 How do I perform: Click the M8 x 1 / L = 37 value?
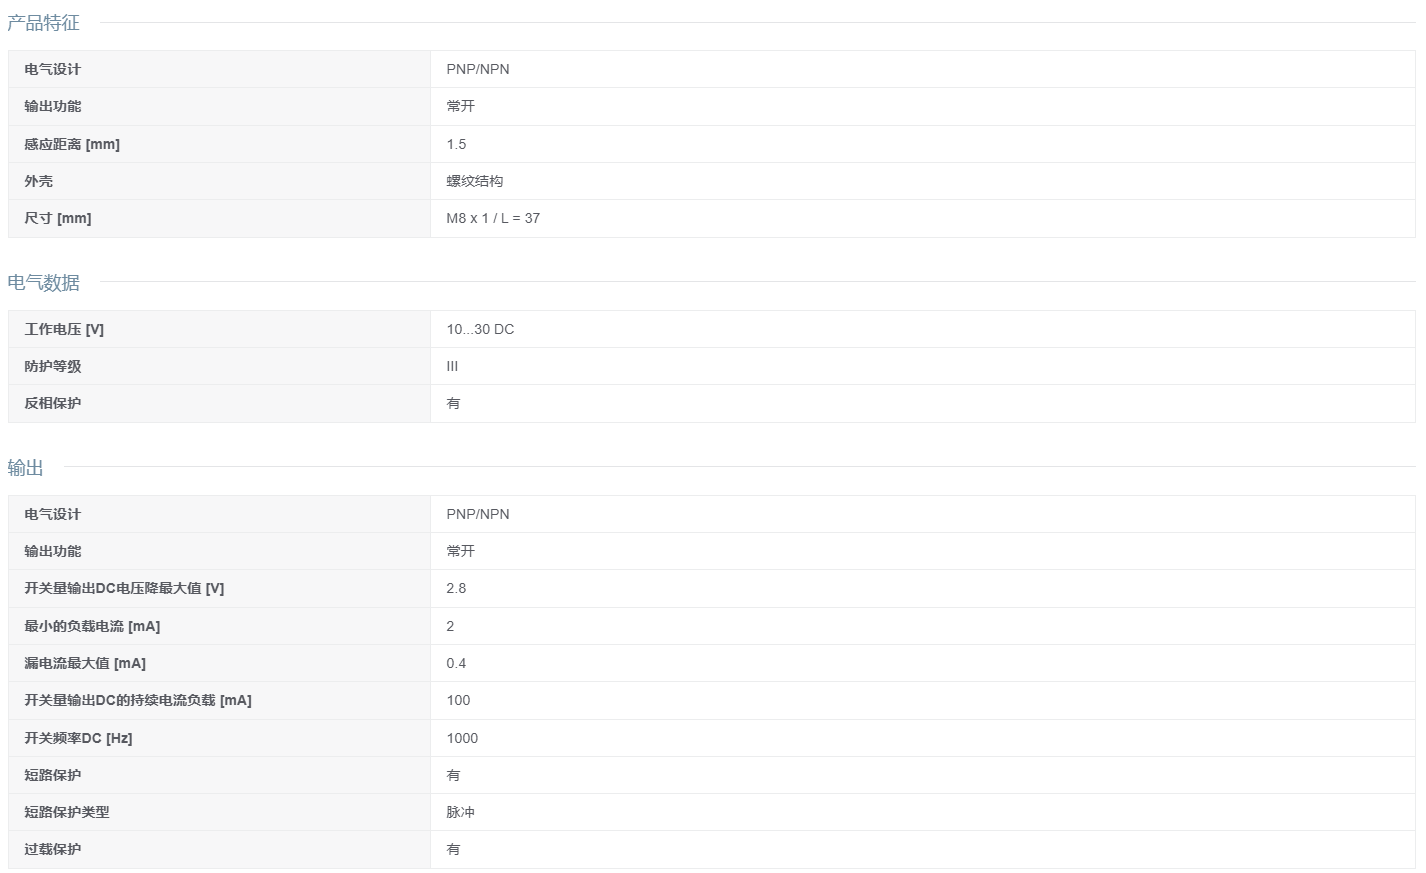click(x=493, y=218)
